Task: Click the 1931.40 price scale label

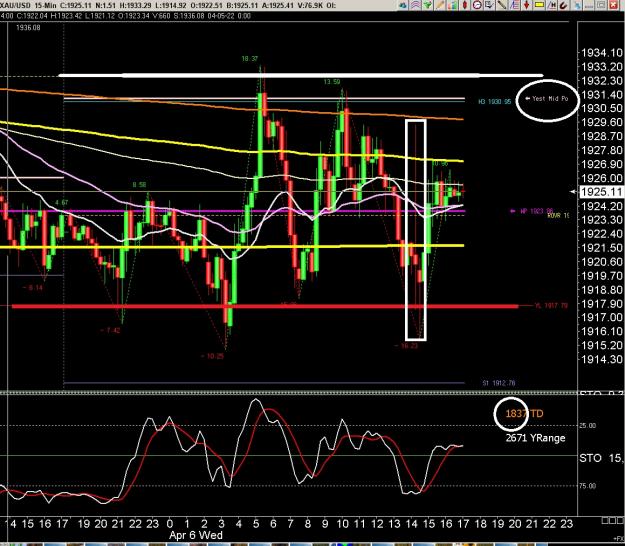Action: pos(602,94)
